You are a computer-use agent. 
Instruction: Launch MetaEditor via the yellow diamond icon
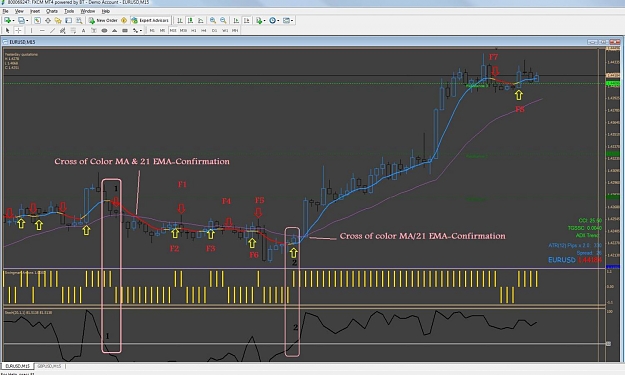click(124, 20)
